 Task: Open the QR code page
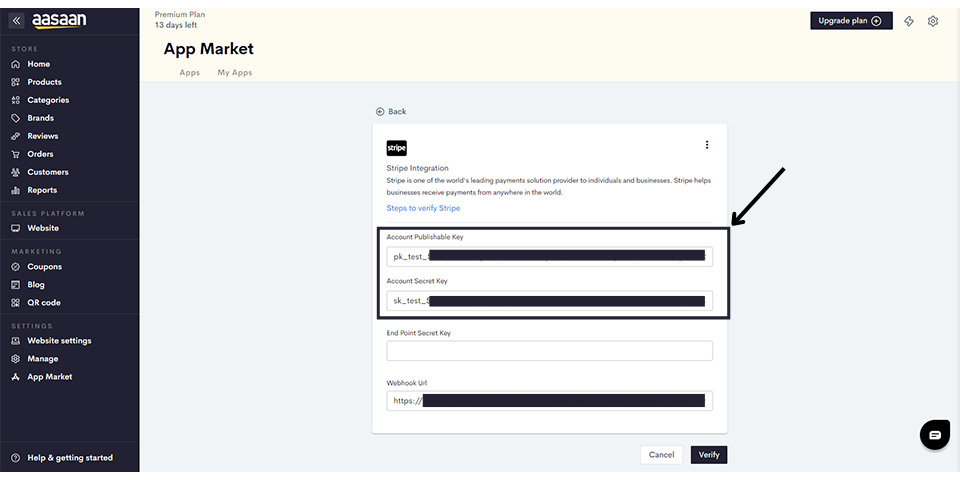[x=43, y=303]
